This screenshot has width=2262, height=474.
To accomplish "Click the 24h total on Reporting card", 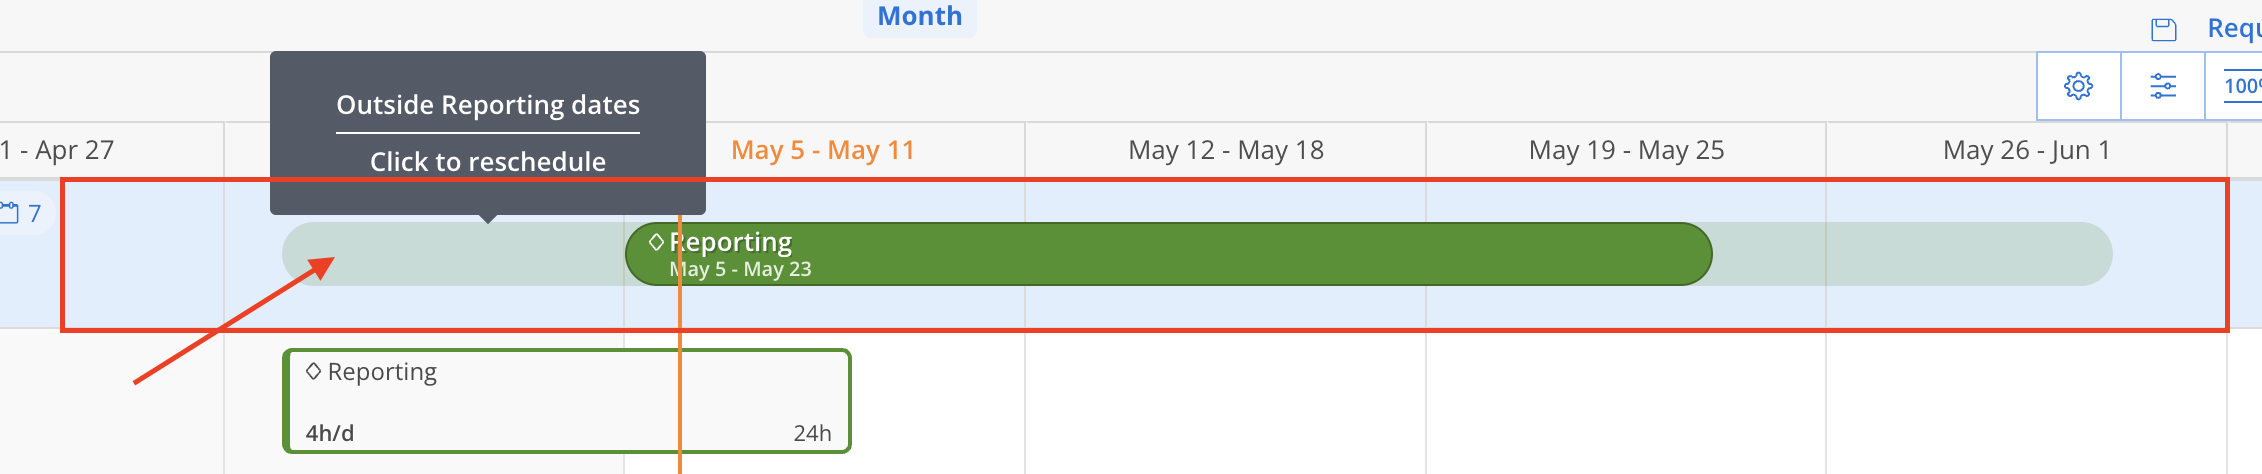I will [x=812, y=433].
